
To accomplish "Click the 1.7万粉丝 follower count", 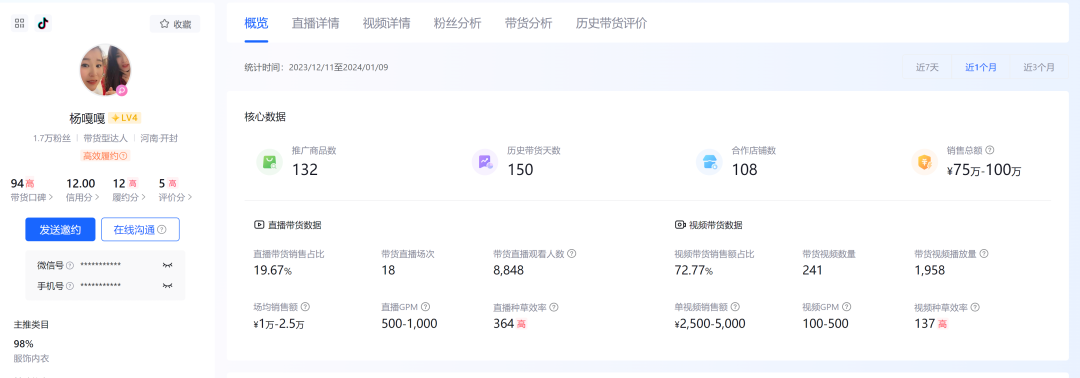I will [x=52, y=138].
